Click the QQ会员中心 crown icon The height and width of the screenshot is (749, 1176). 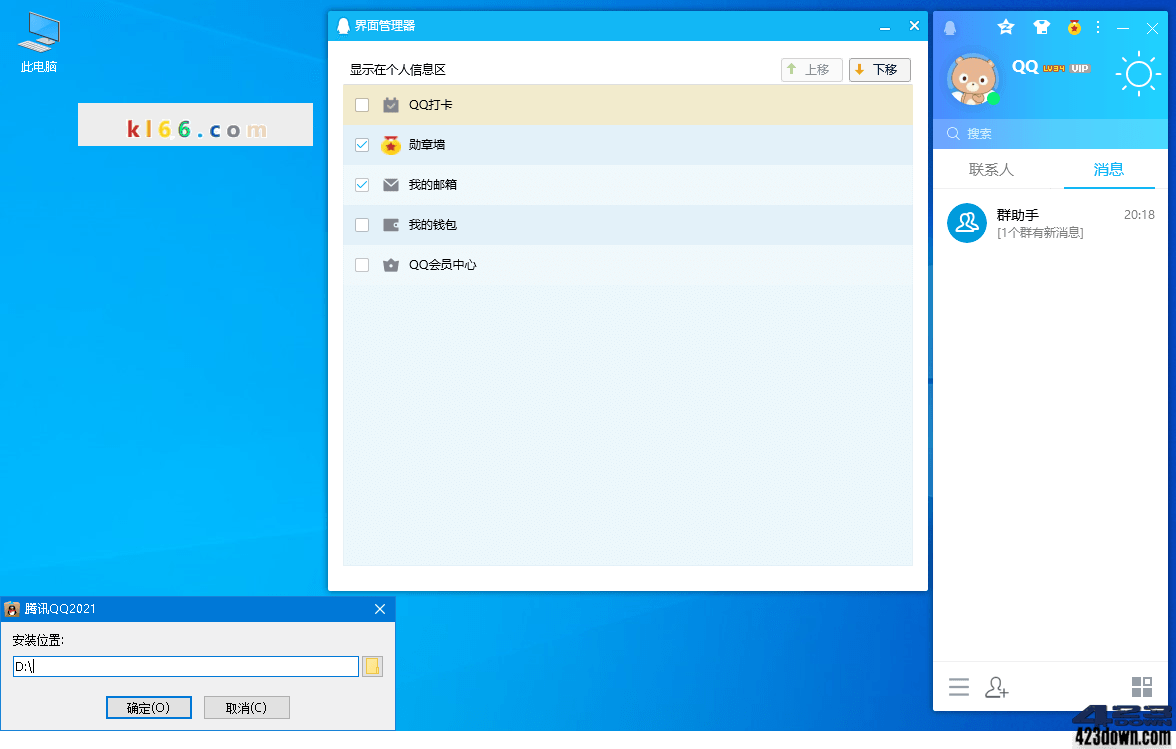point(391,265)
